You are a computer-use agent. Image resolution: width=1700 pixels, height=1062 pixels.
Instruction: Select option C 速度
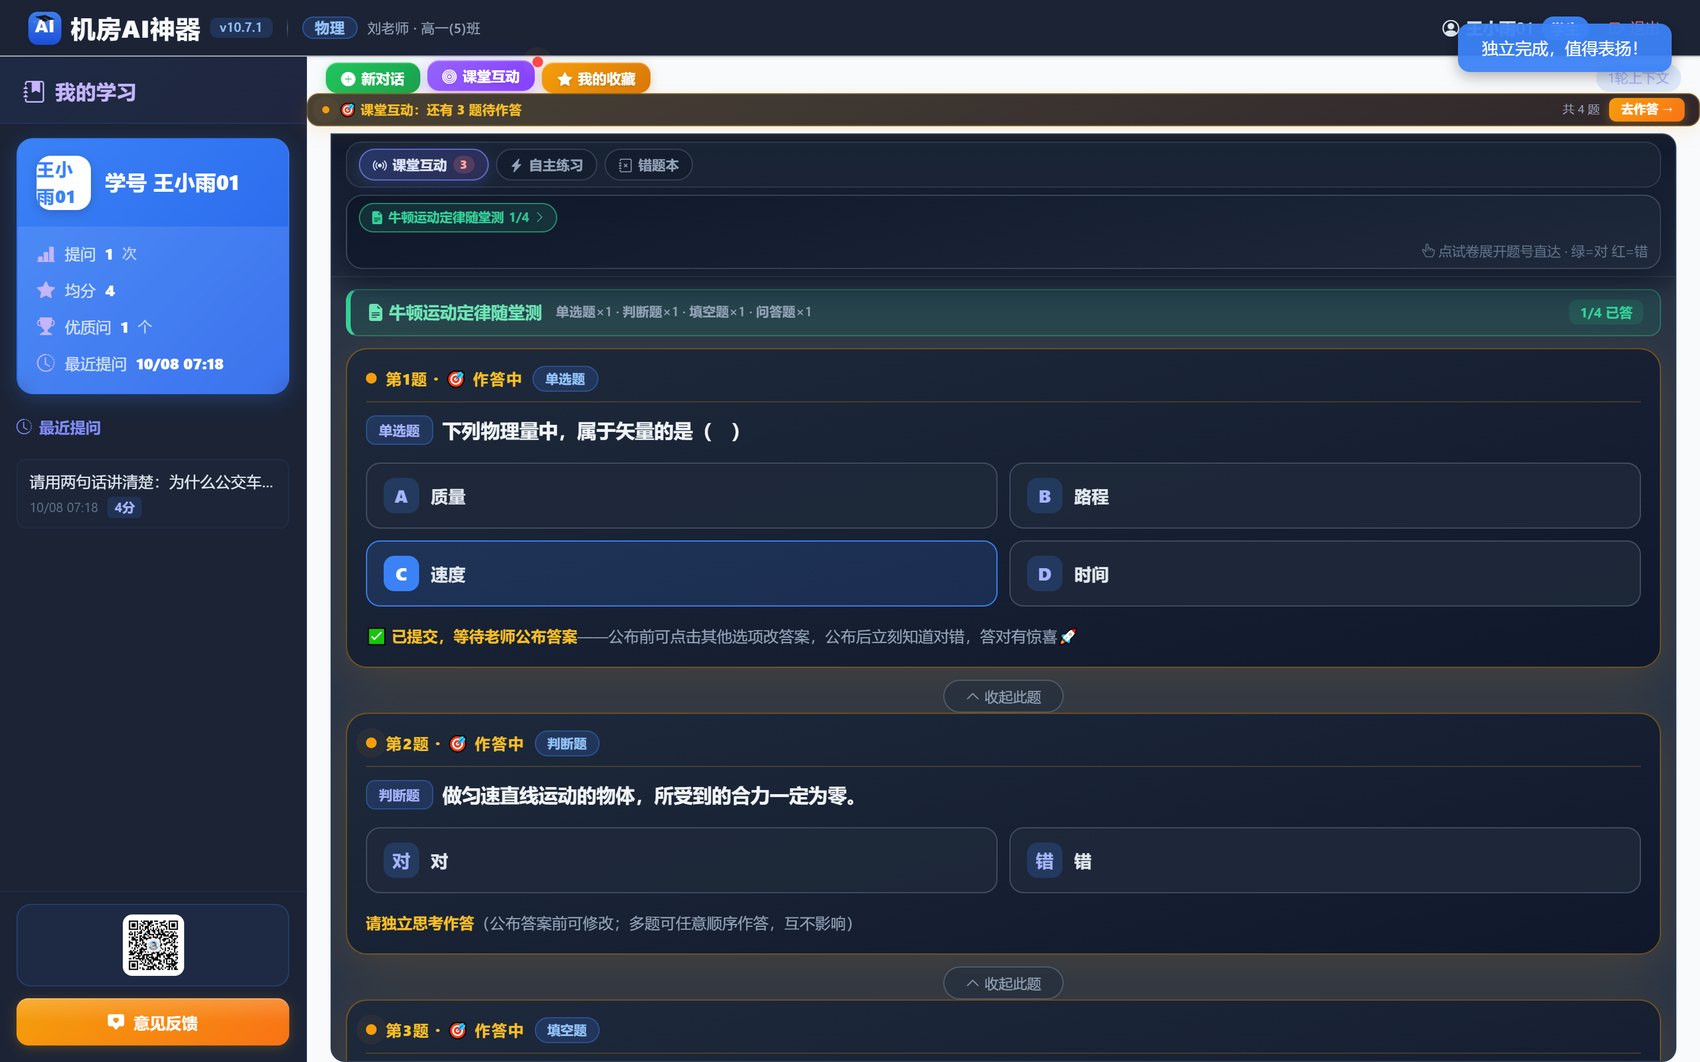click(x=681, y=574)
